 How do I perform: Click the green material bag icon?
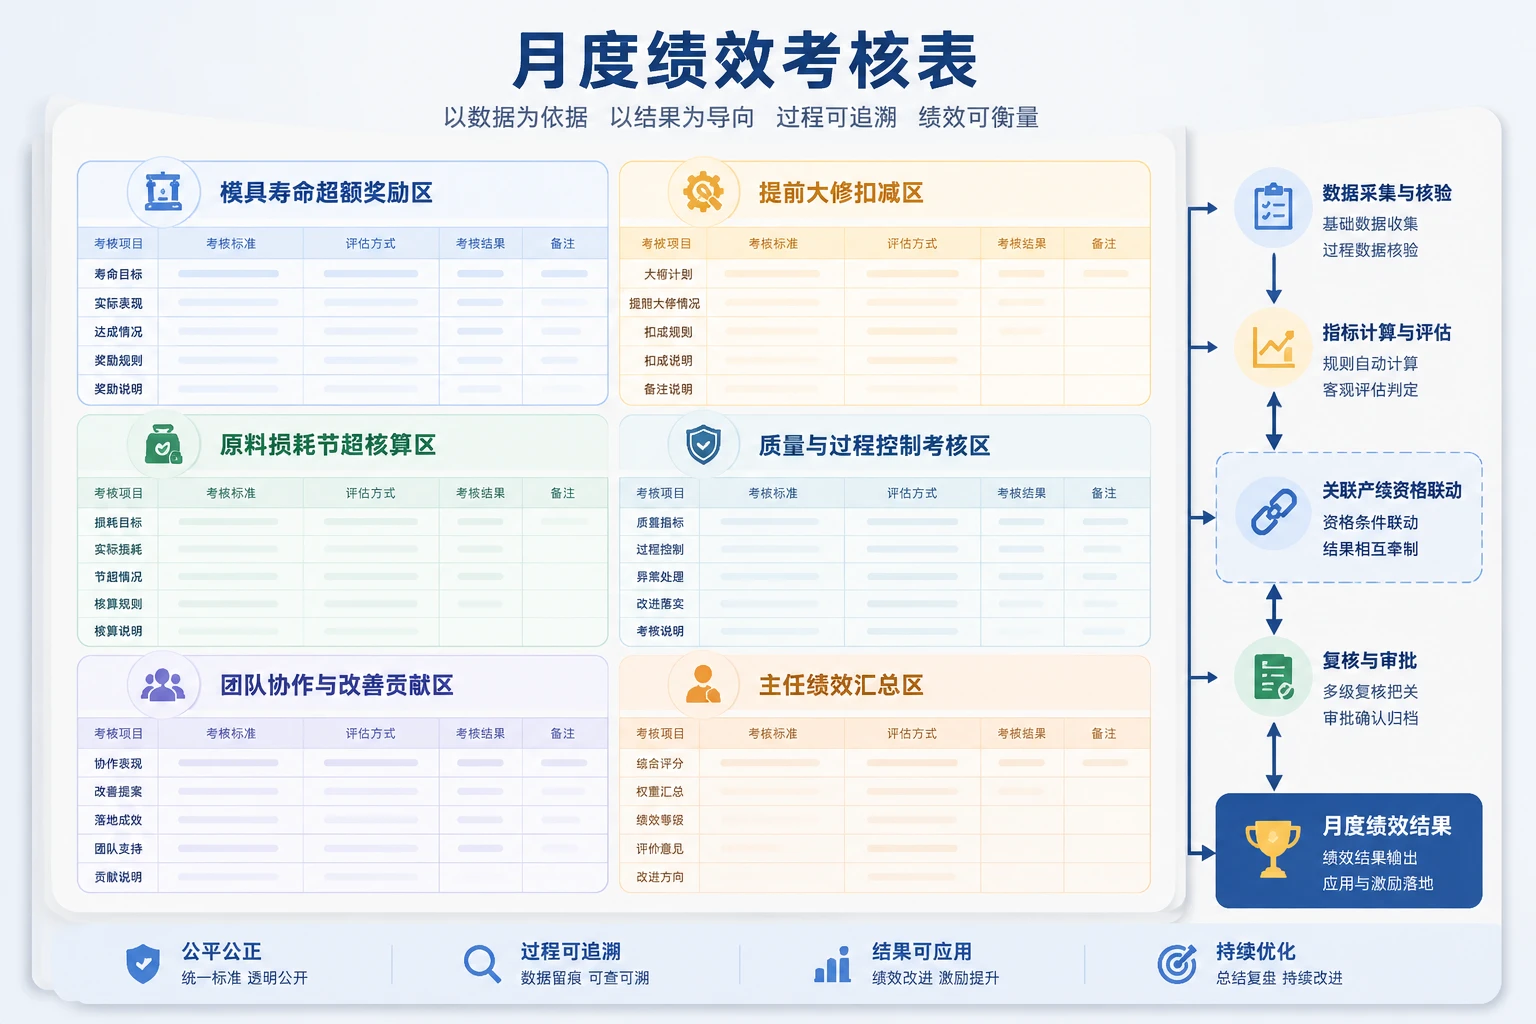click(x=163, y=445)
